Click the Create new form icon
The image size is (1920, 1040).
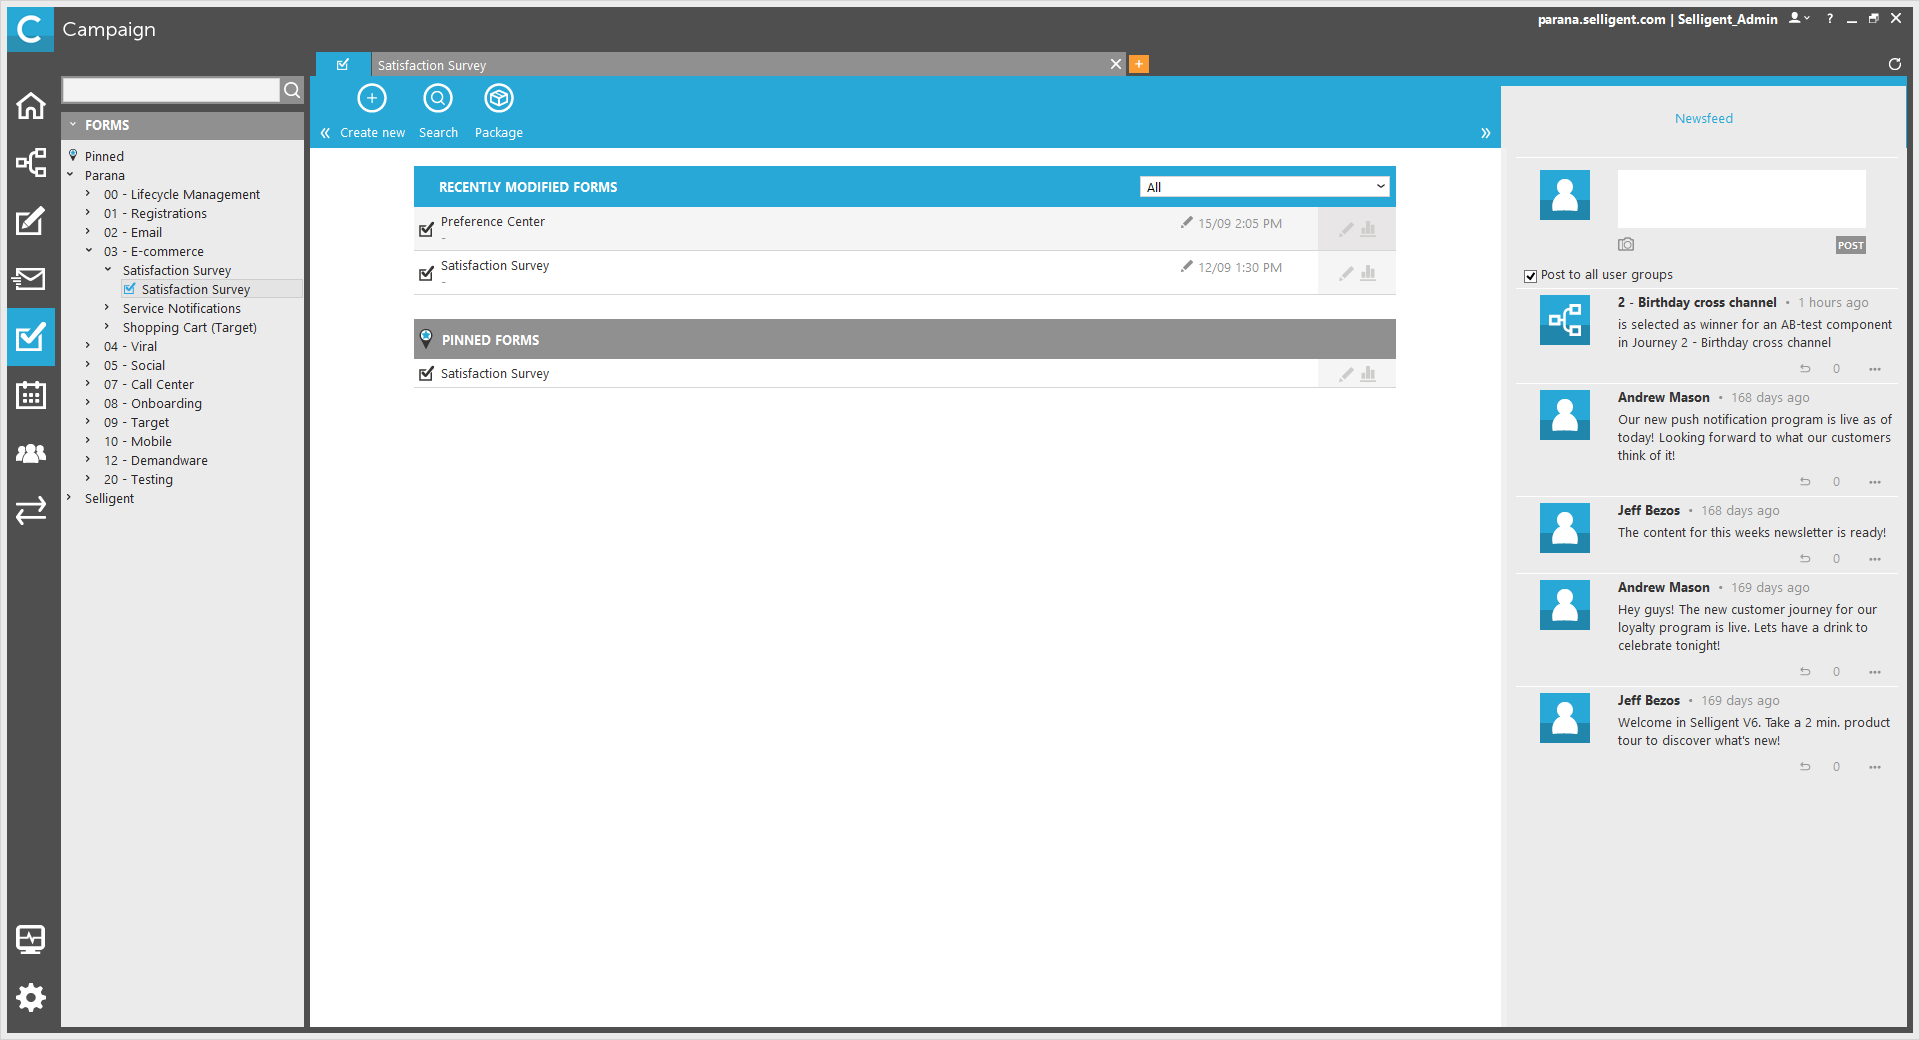pyautogui.click(x=372, y=99)
